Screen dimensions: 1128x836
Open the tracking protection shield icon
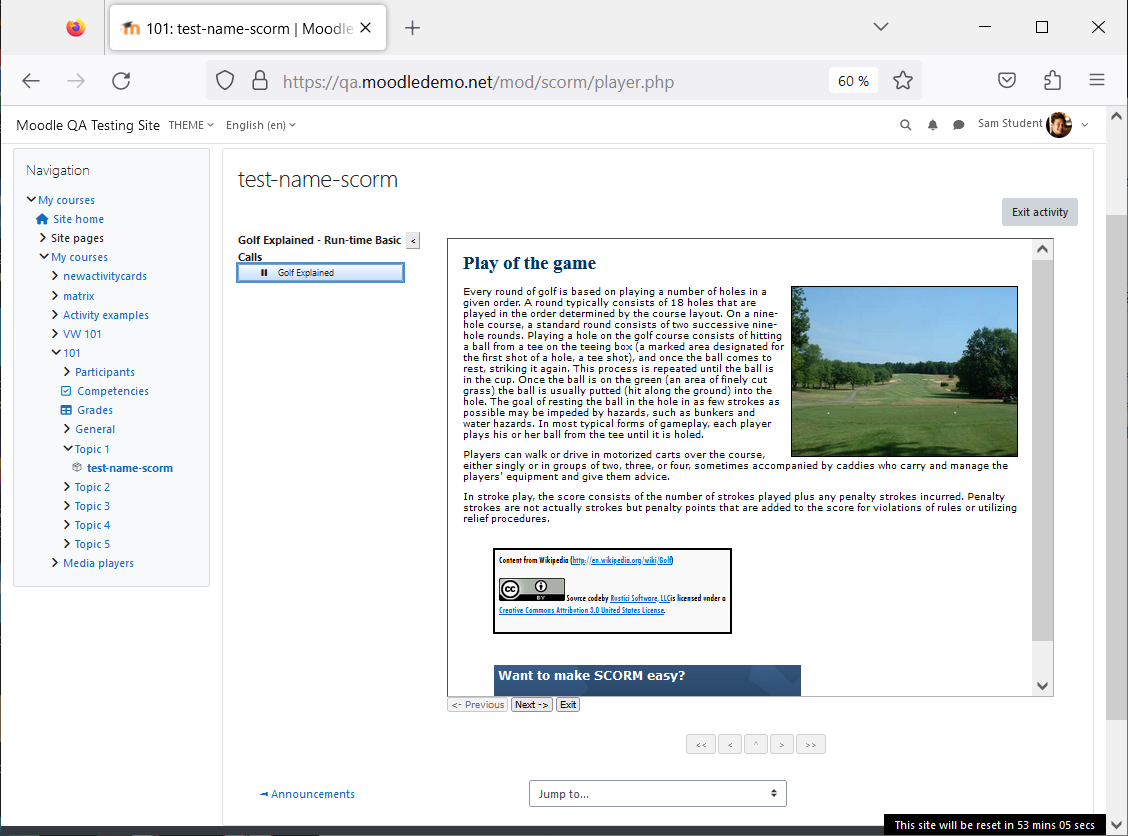click(x=225, y=81)
